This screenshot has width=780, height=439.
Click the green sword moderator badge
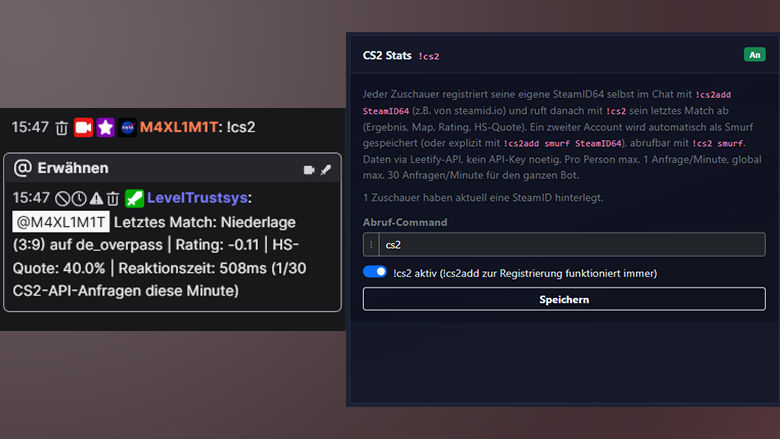pos(134,198)
